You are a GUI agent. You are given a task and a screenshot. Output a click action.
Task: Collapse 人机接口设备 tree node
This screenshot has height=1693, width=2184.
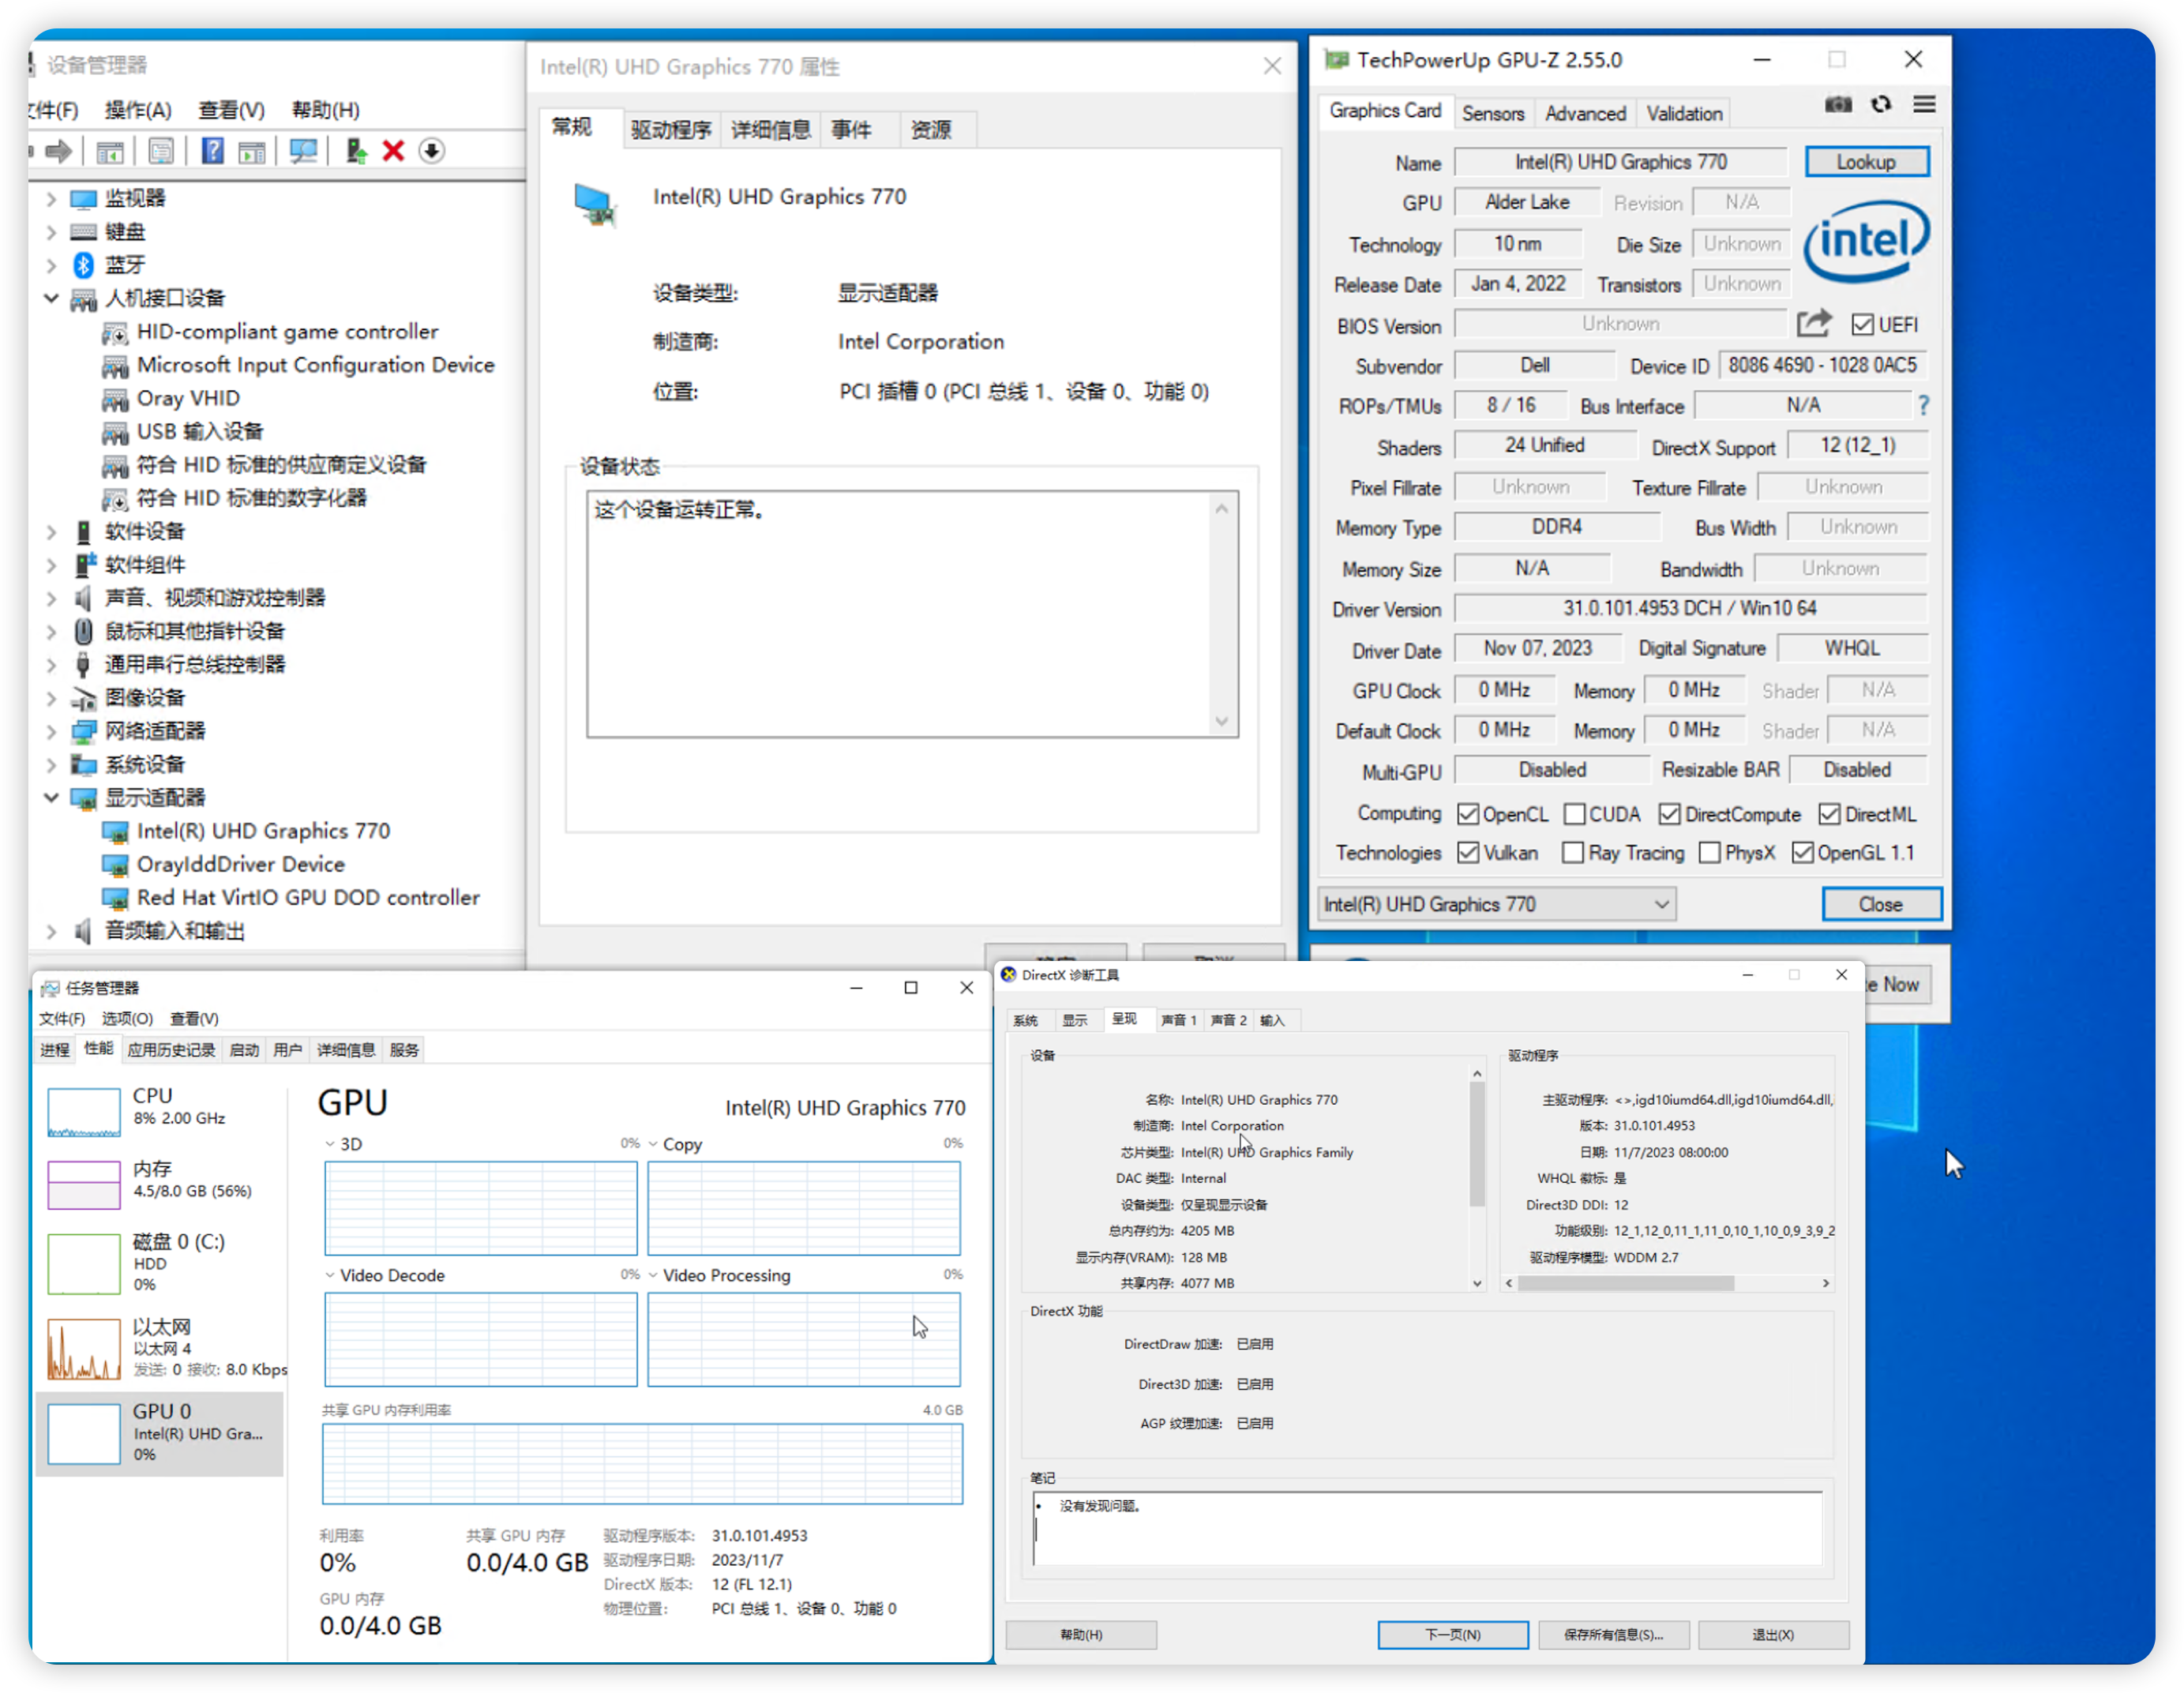[x=52, y=298]
